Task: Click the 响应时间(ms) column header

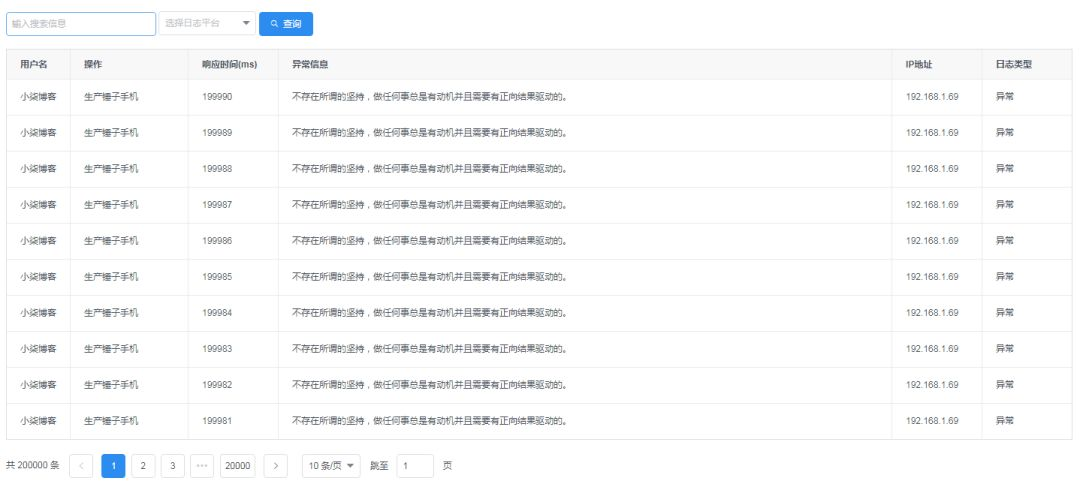Action: [x=229, y=64]
